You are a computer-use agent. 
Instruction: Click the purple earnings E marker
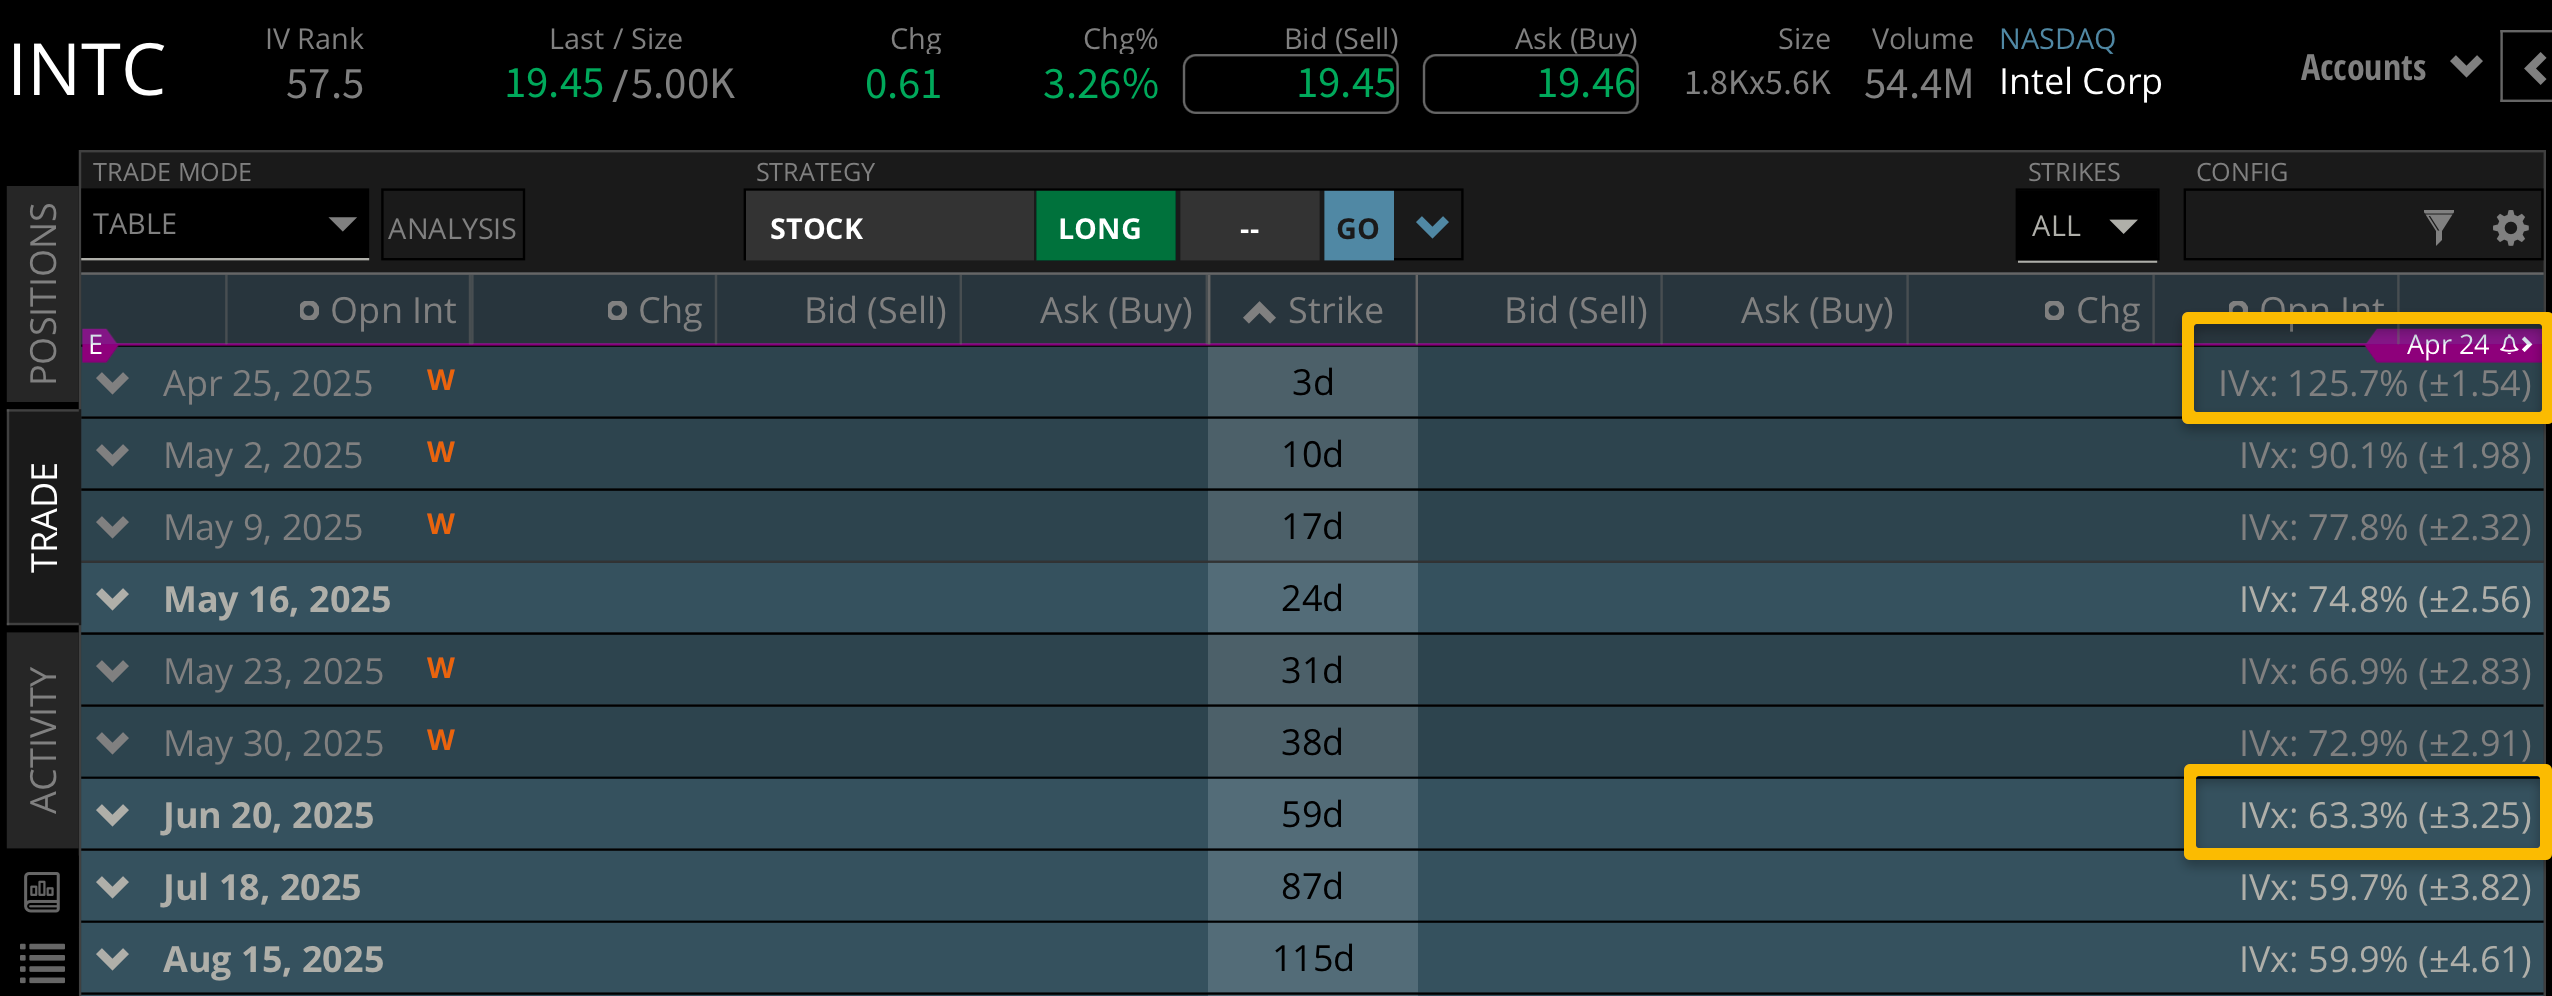[96, 345]
